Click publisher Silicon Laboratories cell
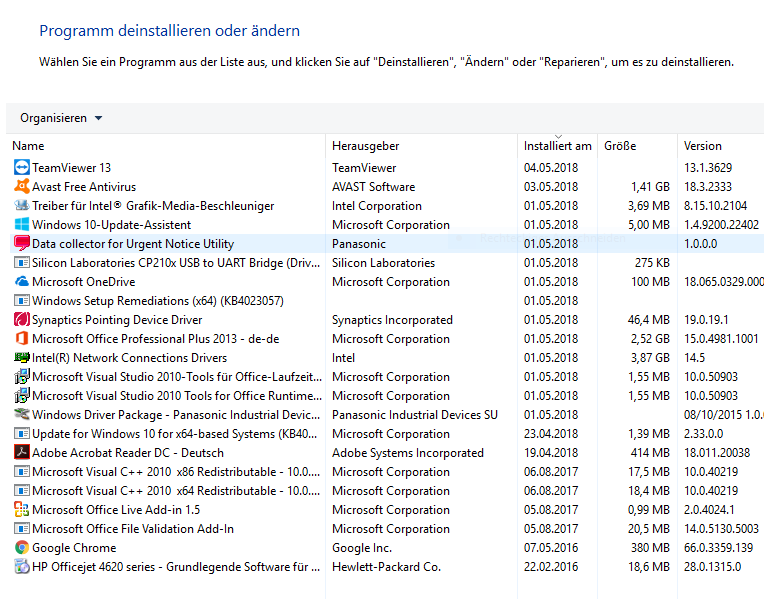 383,263
